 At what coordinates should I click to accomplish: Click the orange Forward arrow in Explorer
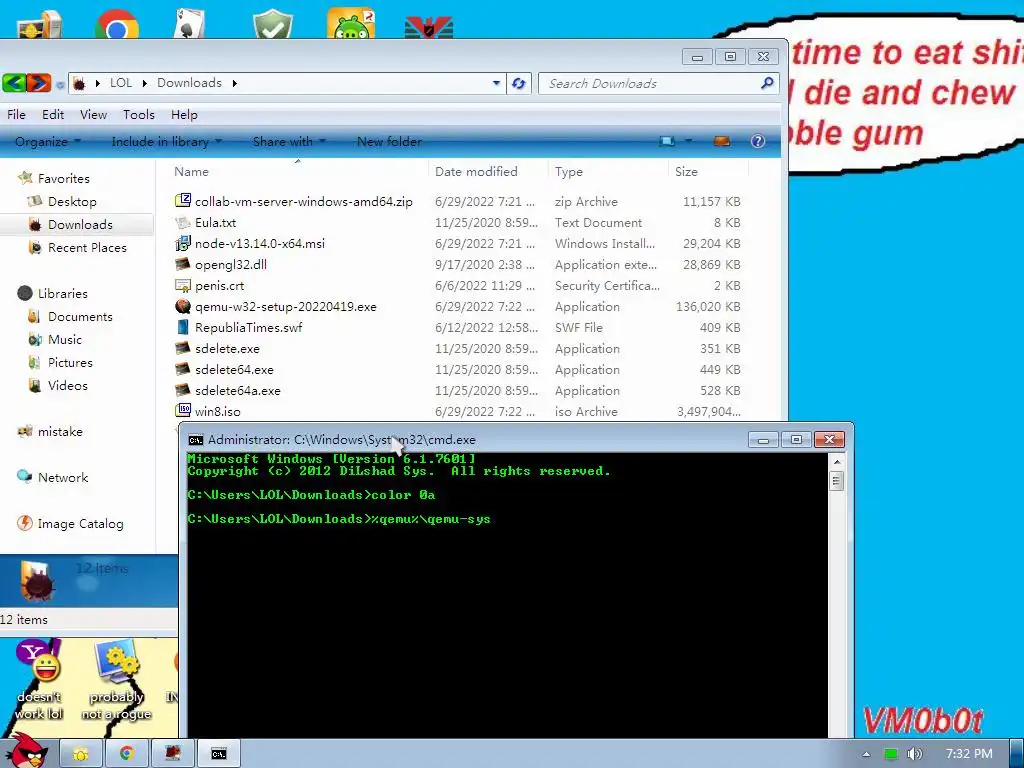coord(39,83)
